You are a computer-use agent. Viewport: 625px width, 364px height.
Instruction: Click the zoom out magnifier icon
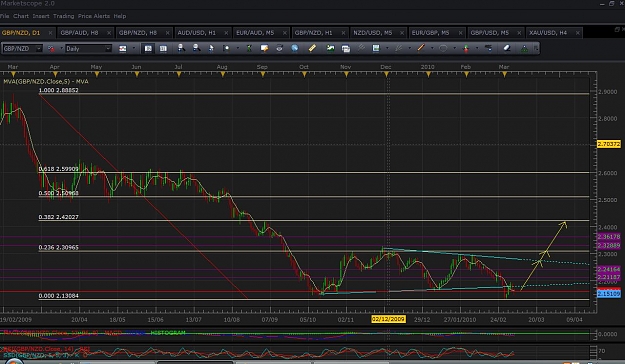click(196, 48)
